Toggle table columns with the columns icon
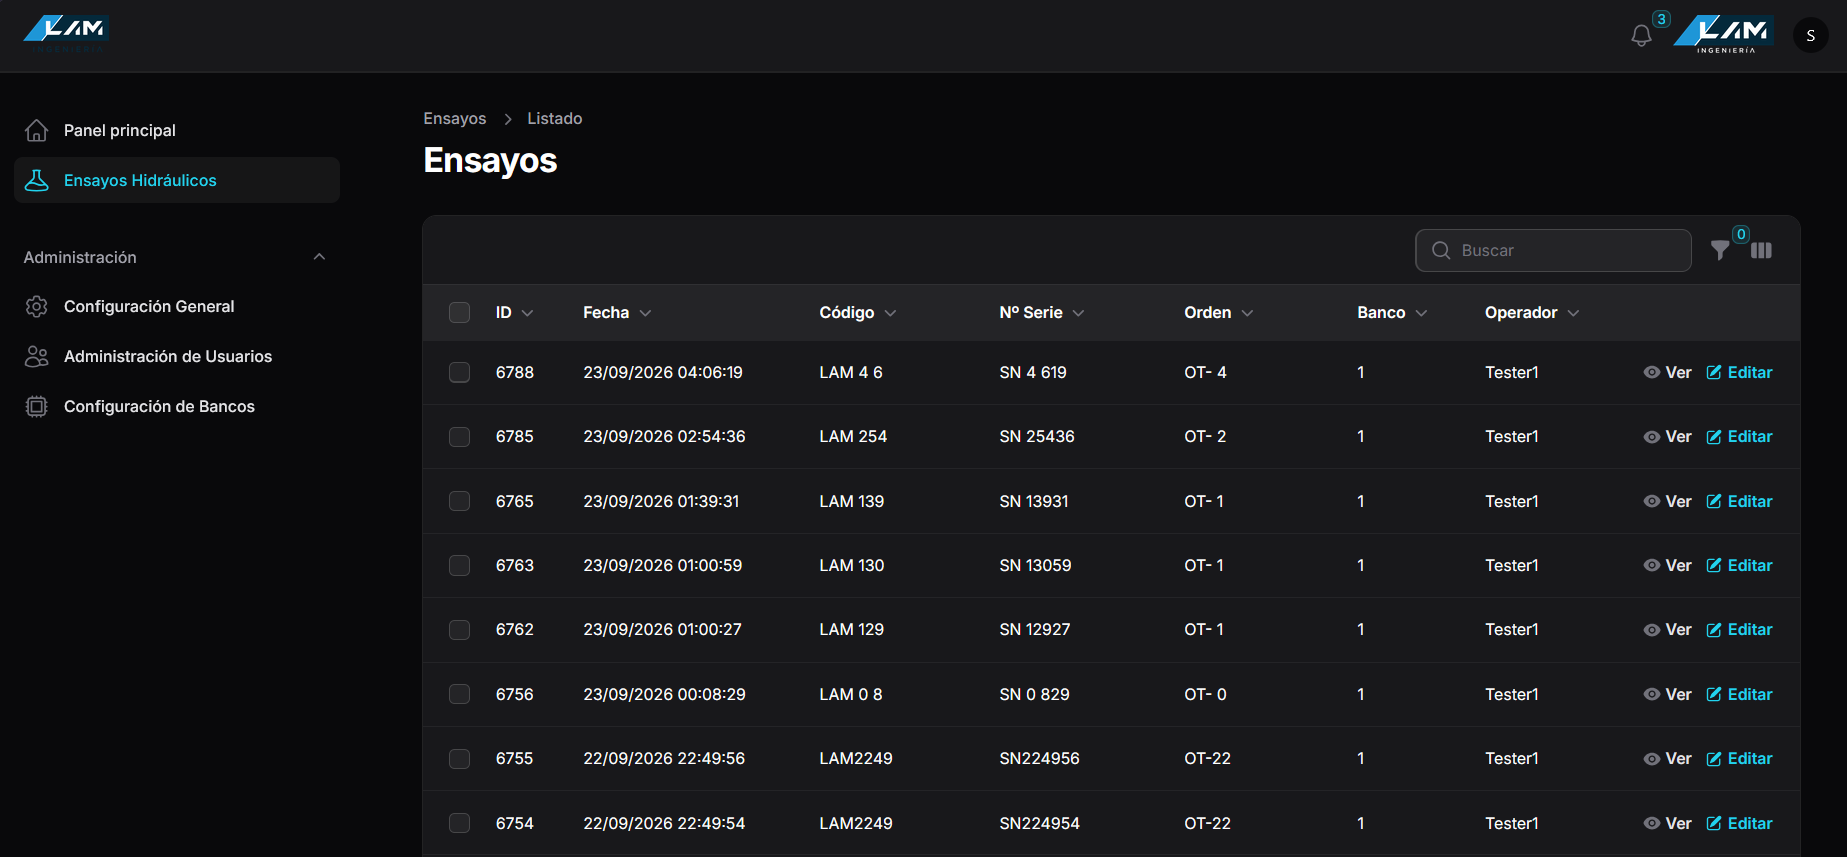This screenshot has width=1847, height=857. point(1761,250)
